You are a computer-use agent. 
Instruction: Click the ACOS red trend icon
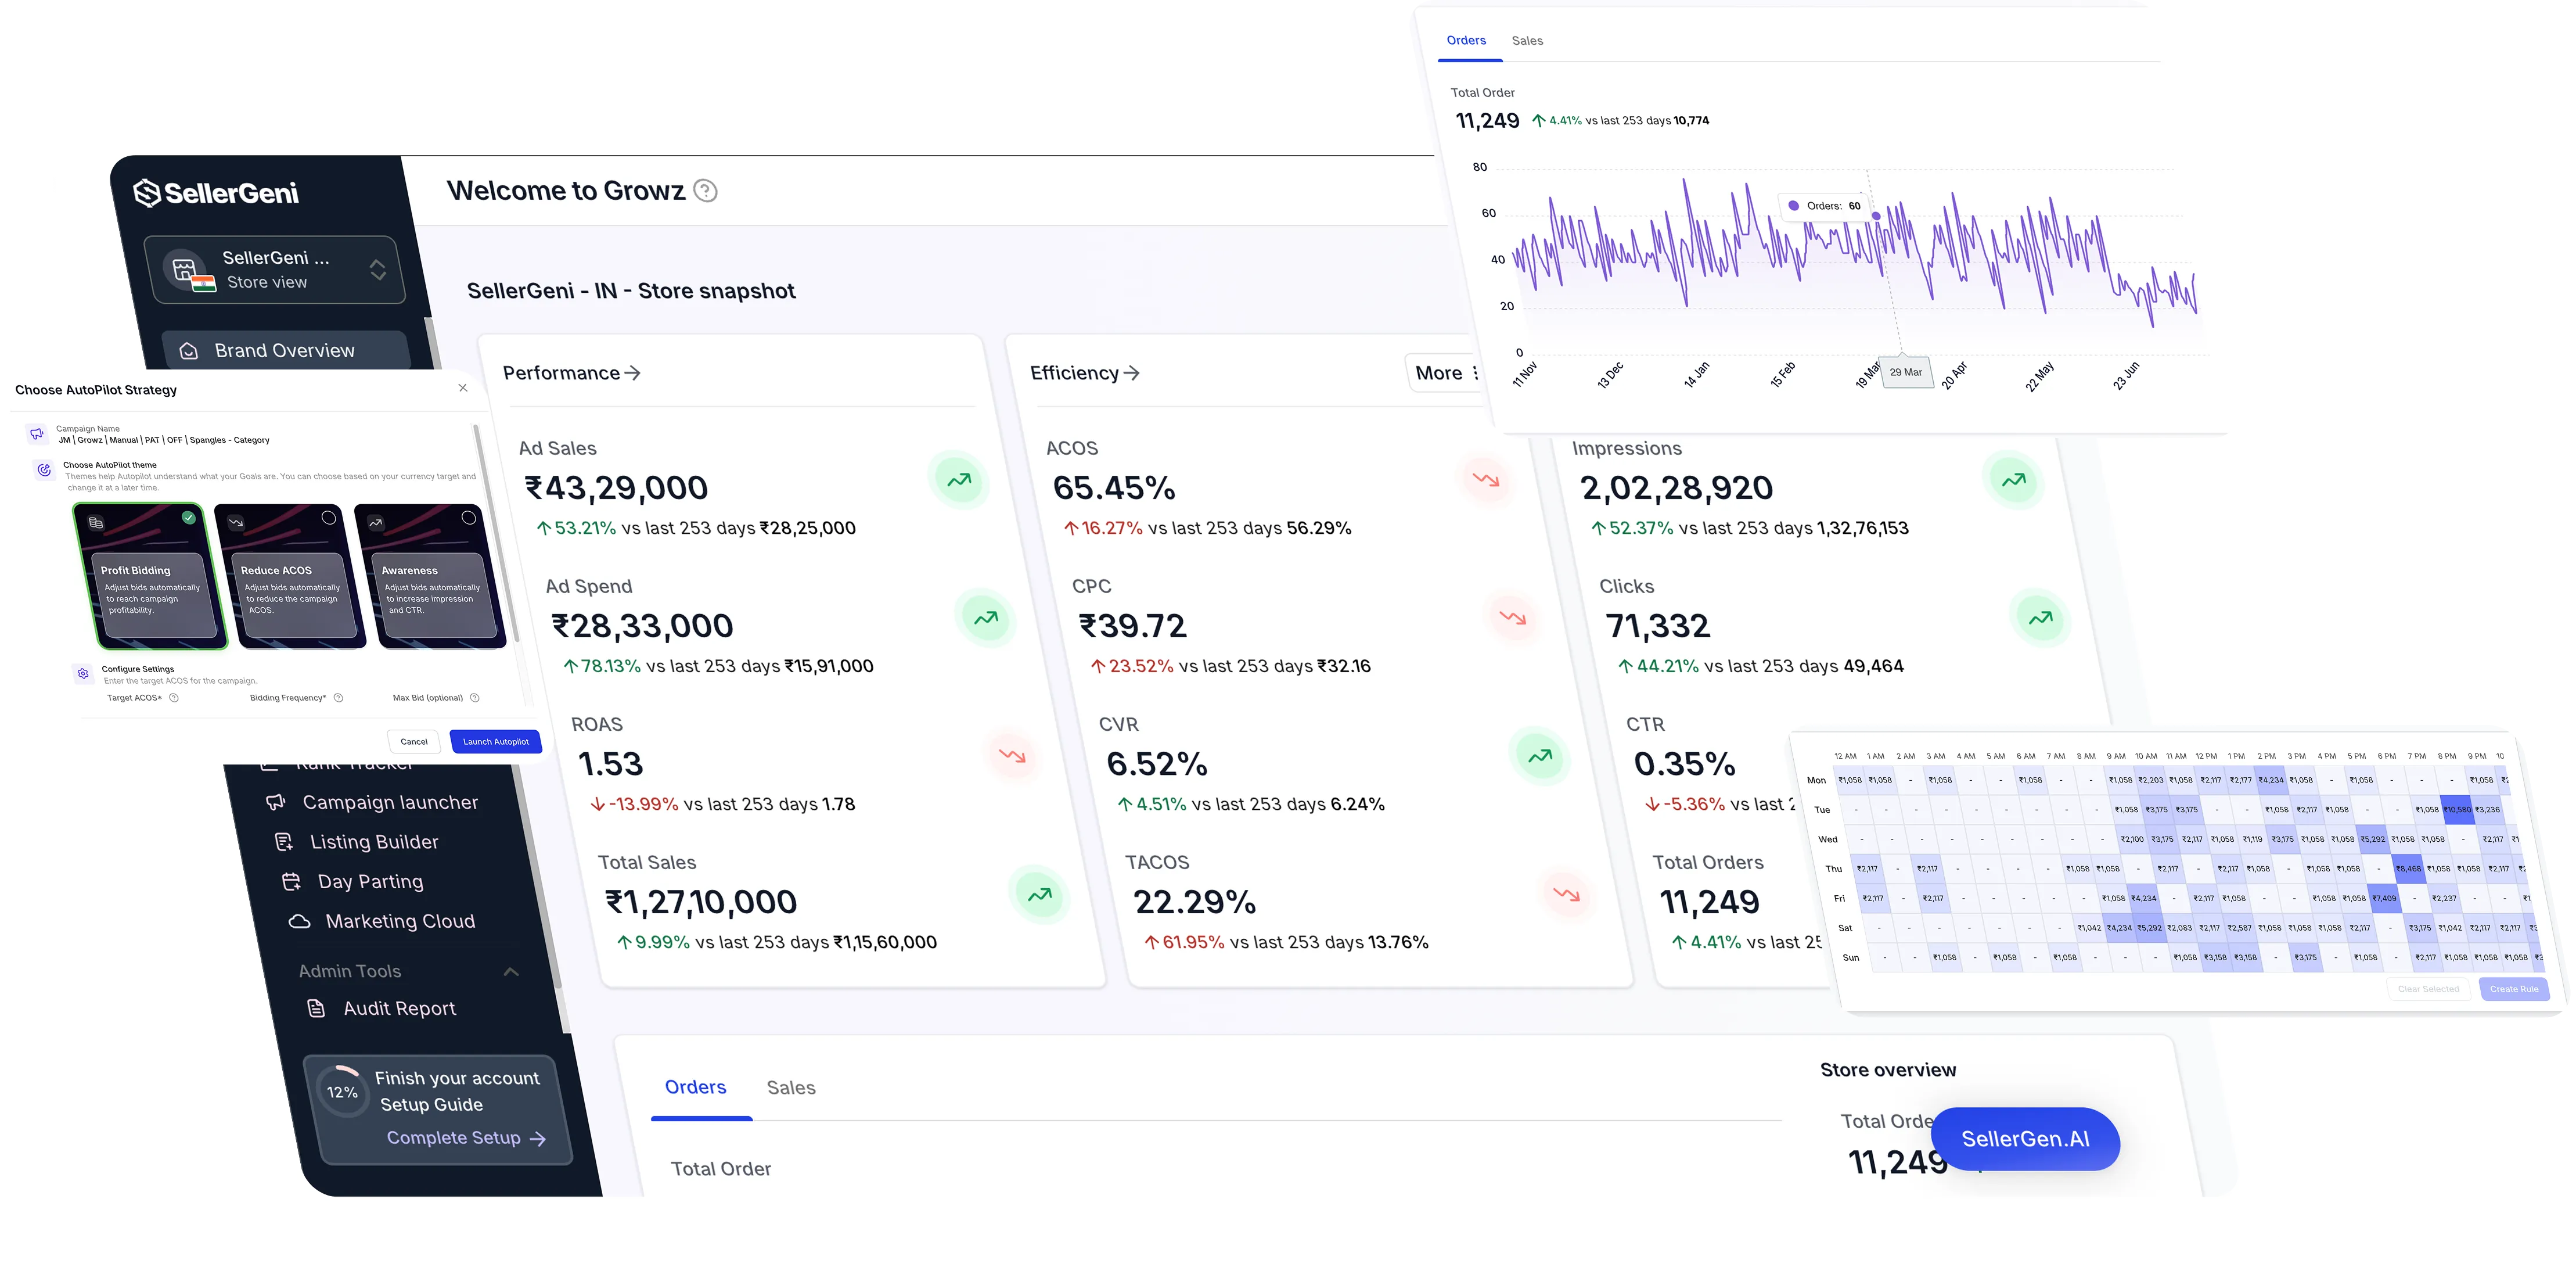click(1486, 480)
